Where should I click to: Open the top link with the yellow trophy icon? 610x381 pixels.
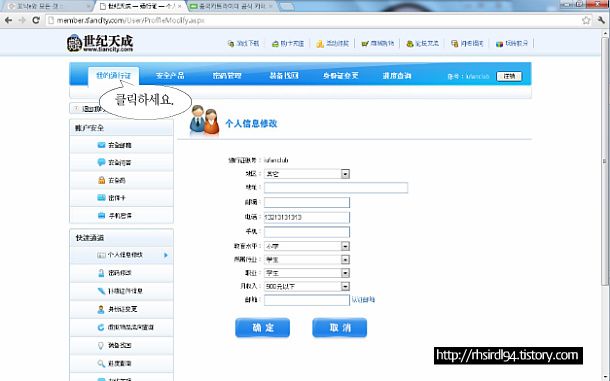332,44
